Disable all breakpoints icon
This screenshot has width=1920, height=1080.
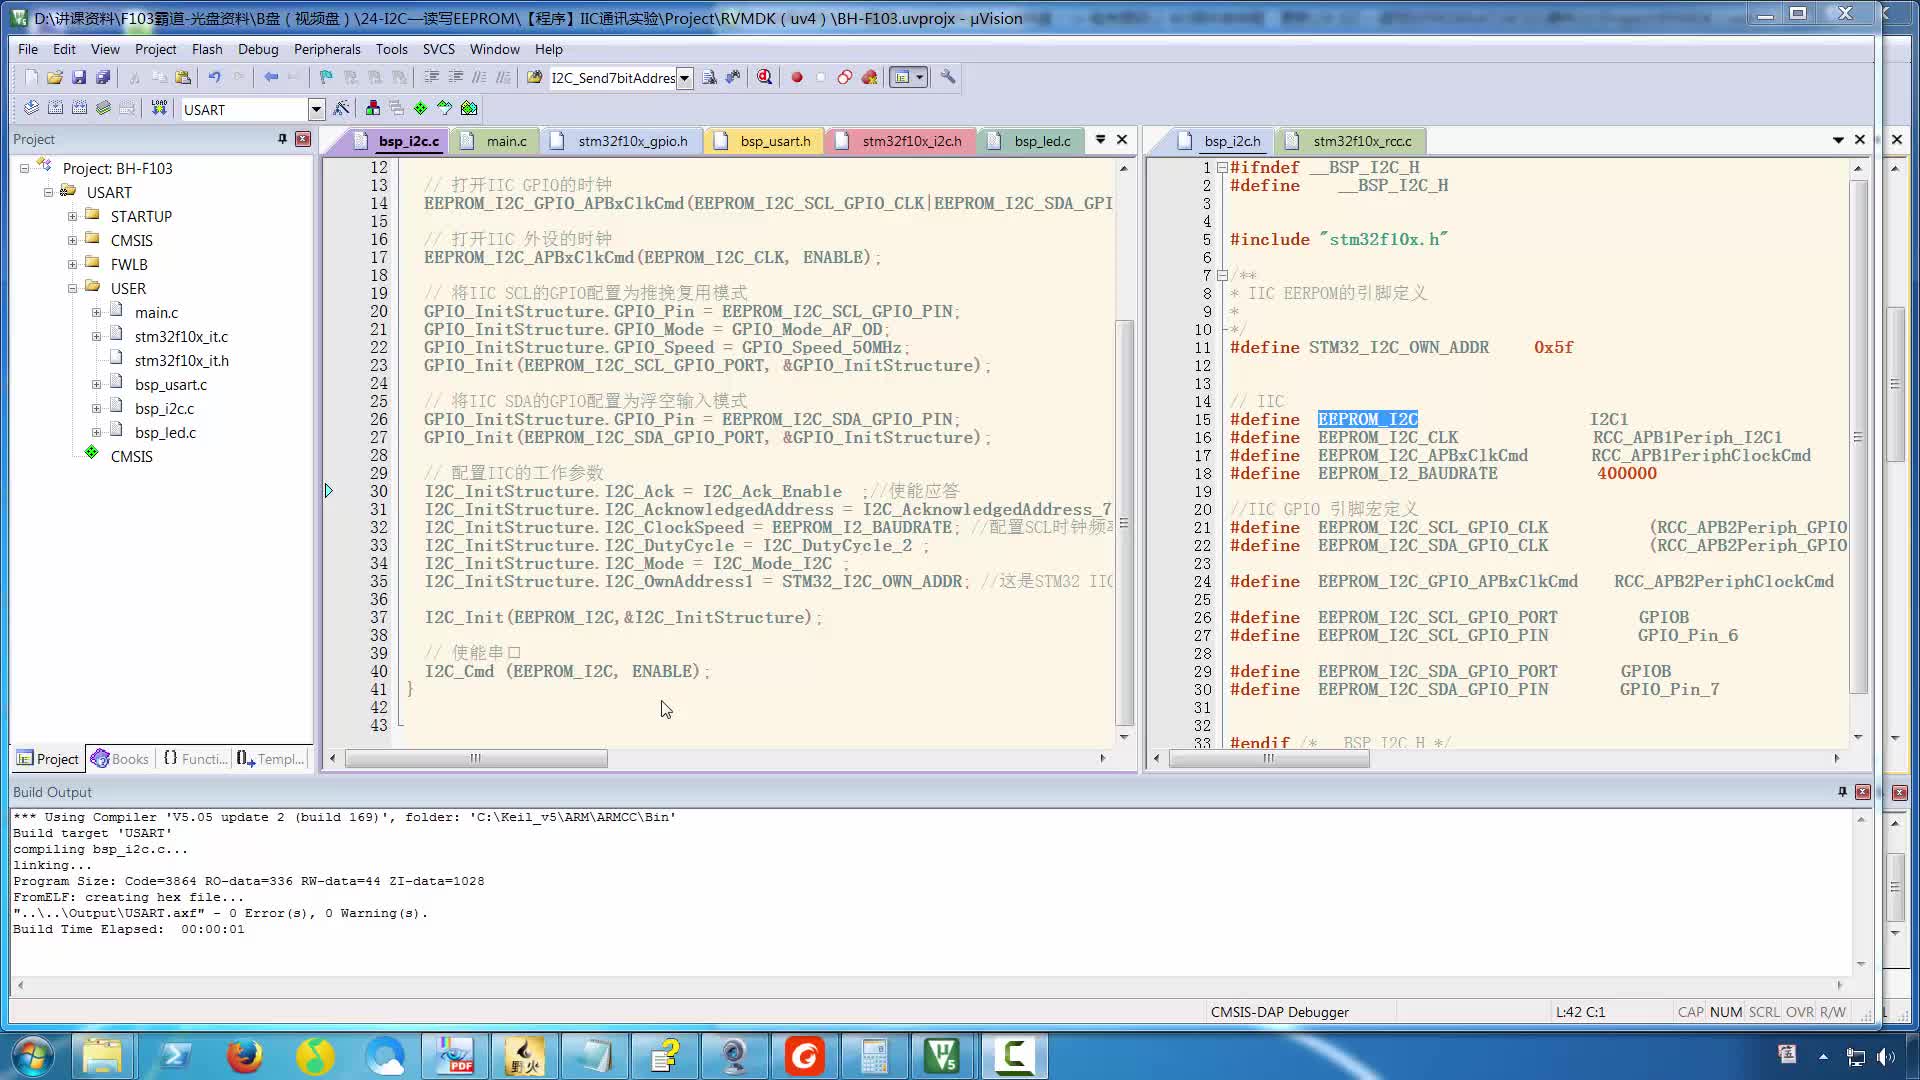pos(845,77)
